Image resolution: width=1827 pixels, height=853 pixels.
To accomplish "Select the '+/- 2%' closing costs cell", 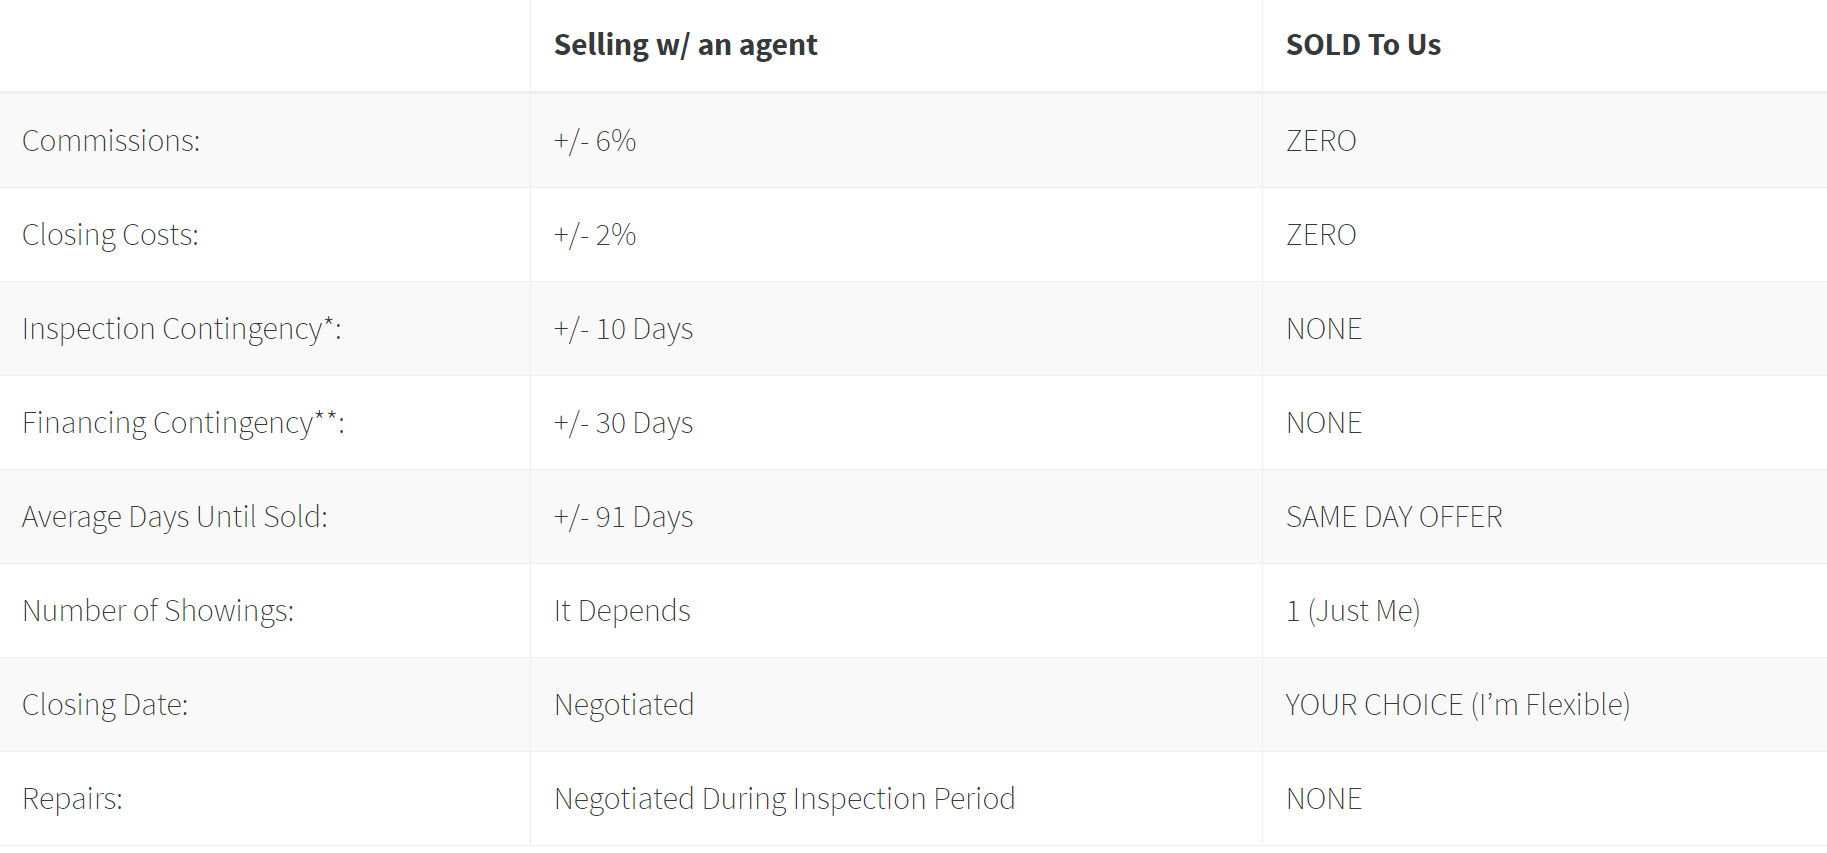I will [x=595, y=235].
